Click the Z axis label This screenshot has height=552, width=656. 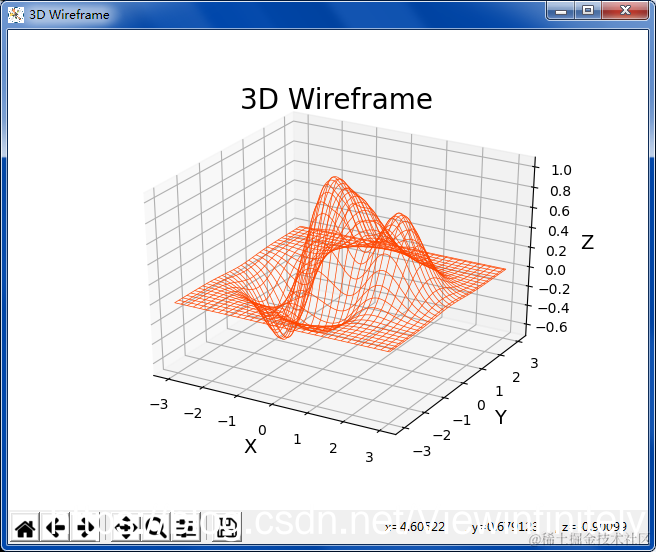587,242
